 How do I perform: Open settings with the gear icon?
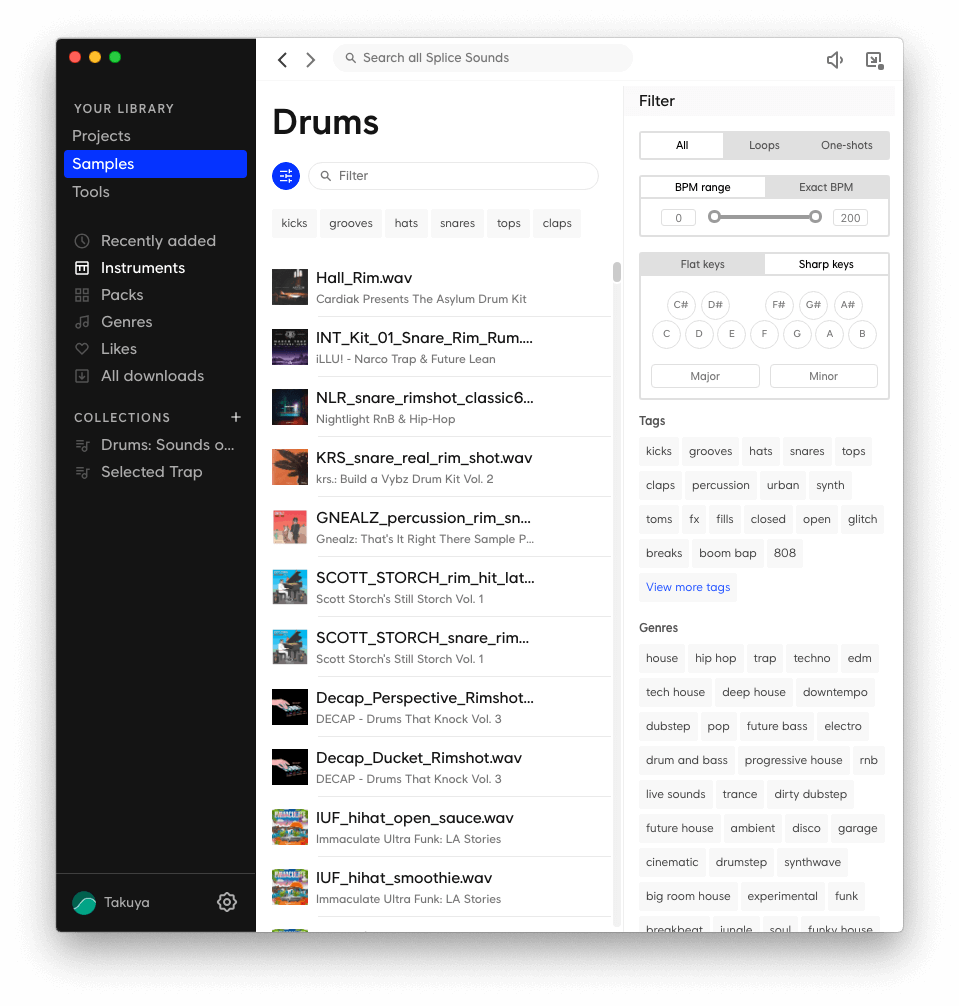[x=227, y=902]
